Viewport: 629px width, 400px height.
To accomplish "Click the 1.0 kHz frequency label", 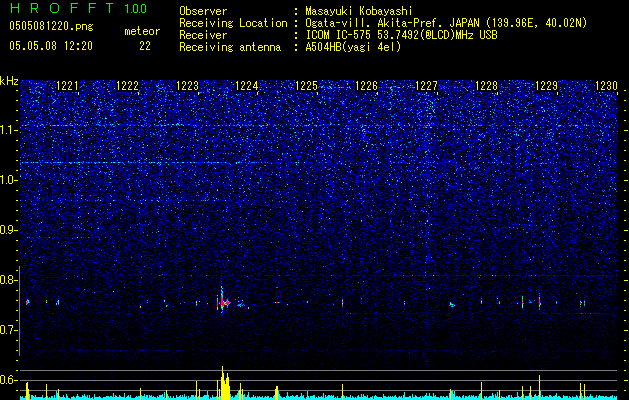I will point(9,180).
